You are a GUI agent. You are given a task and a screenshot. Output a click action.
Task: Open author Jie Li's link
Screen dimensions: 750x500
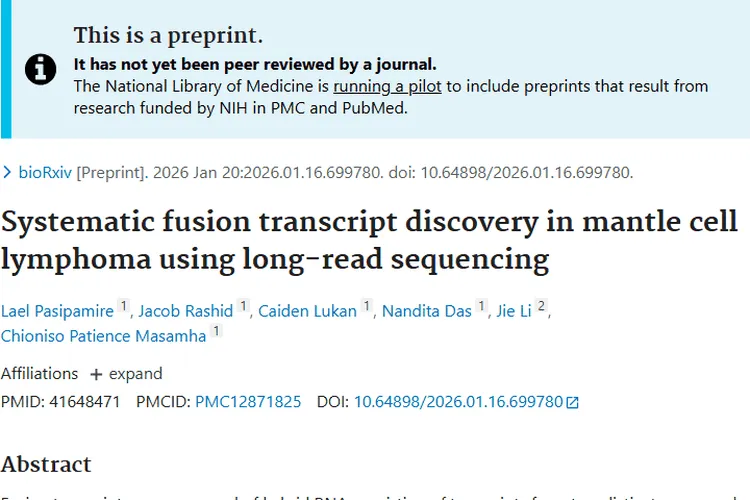click(514, 311)
